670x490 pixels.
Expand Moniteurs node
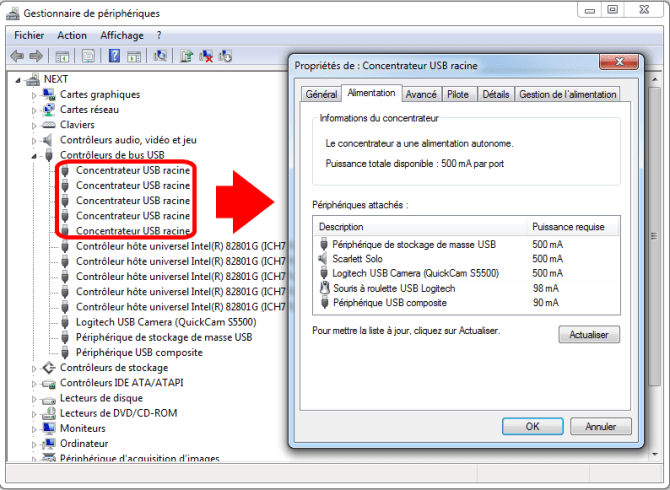pos(34,429)
